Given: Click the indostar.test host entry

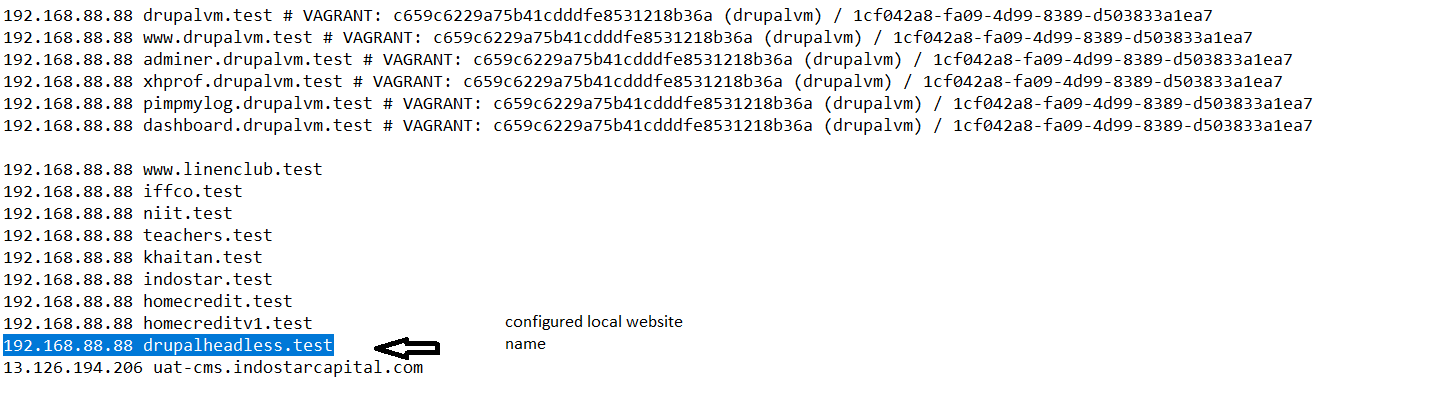Looking at the screenshot, I should click(138, 279).
